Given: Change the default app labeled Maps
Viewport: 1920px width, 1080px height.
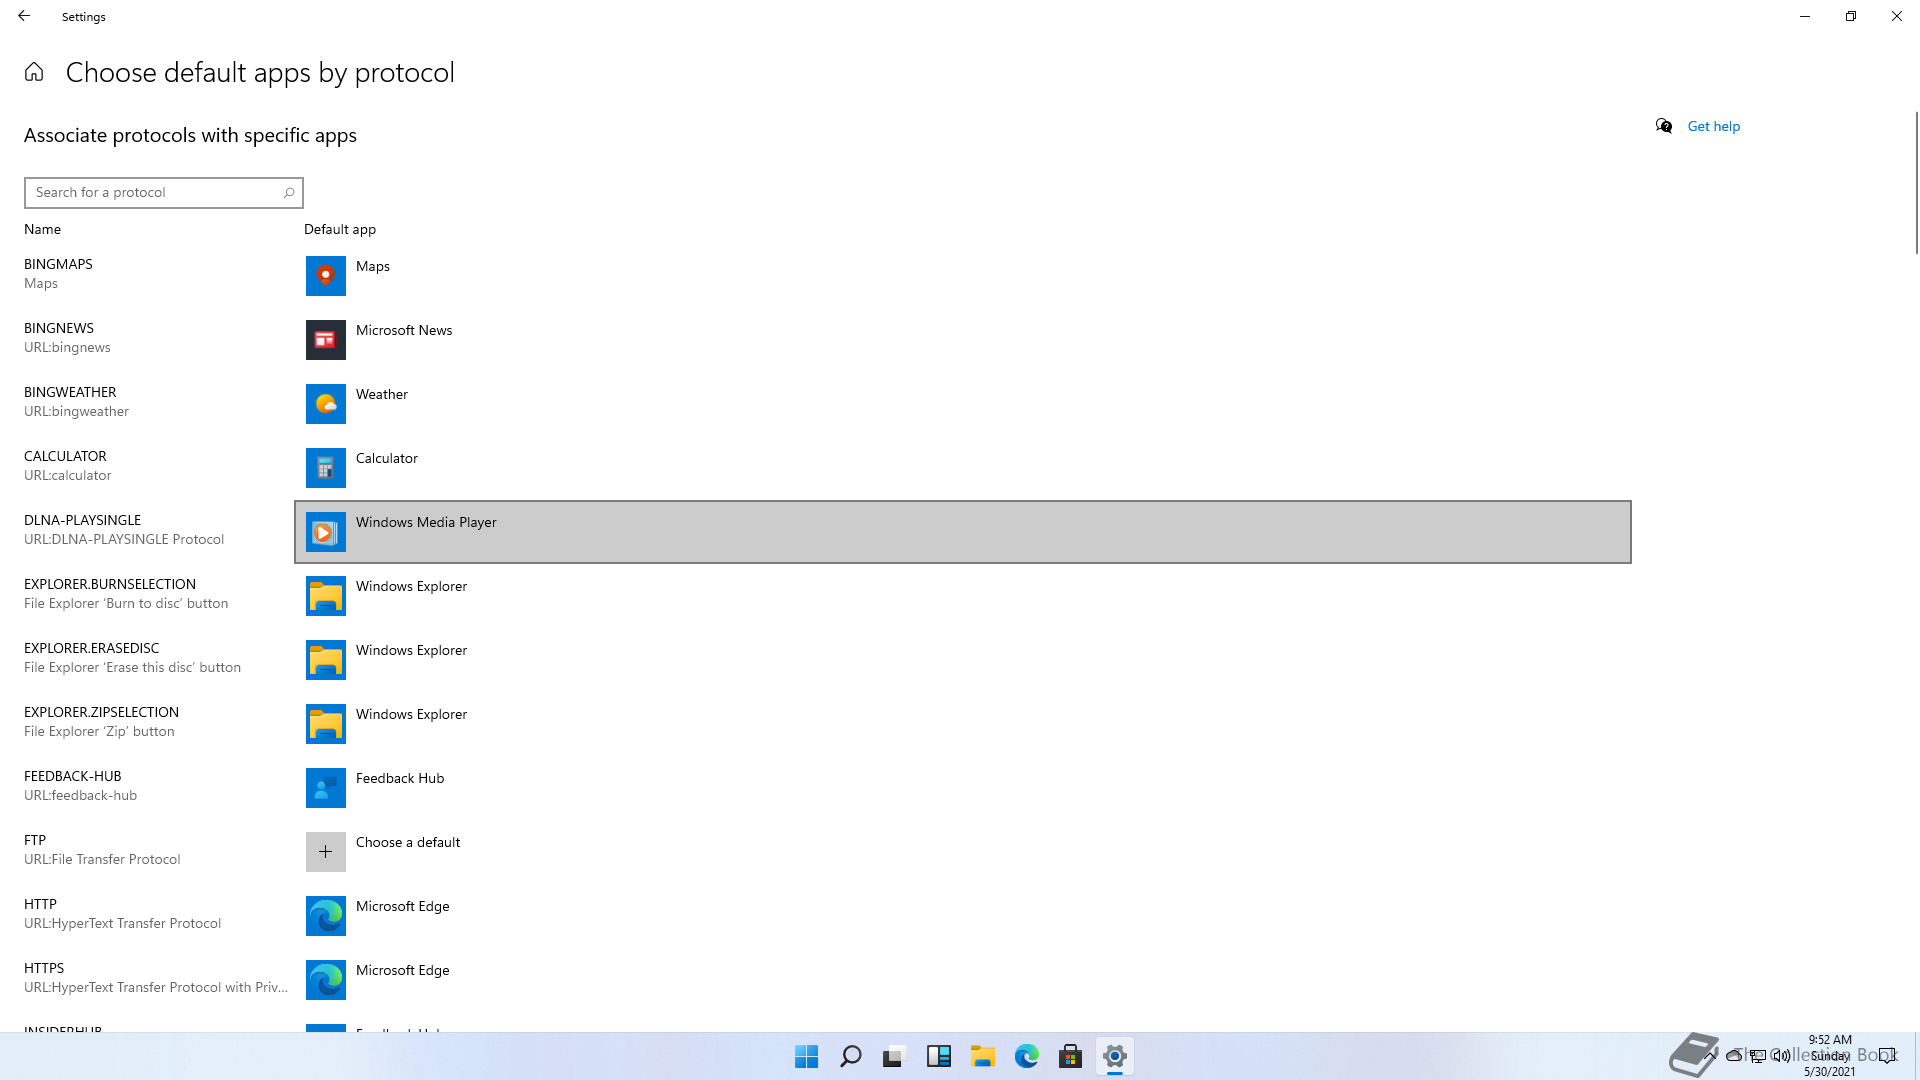Looking at the screenshot, I should pyautogui.click(x=373, y=266).
